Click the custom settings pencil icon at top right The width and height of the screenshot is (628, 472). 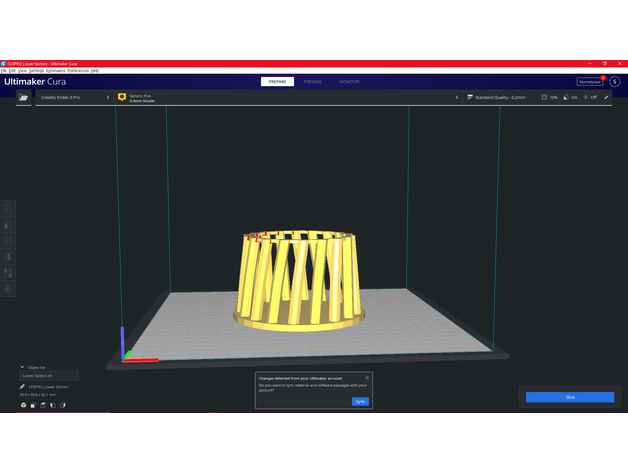[607, 98]
